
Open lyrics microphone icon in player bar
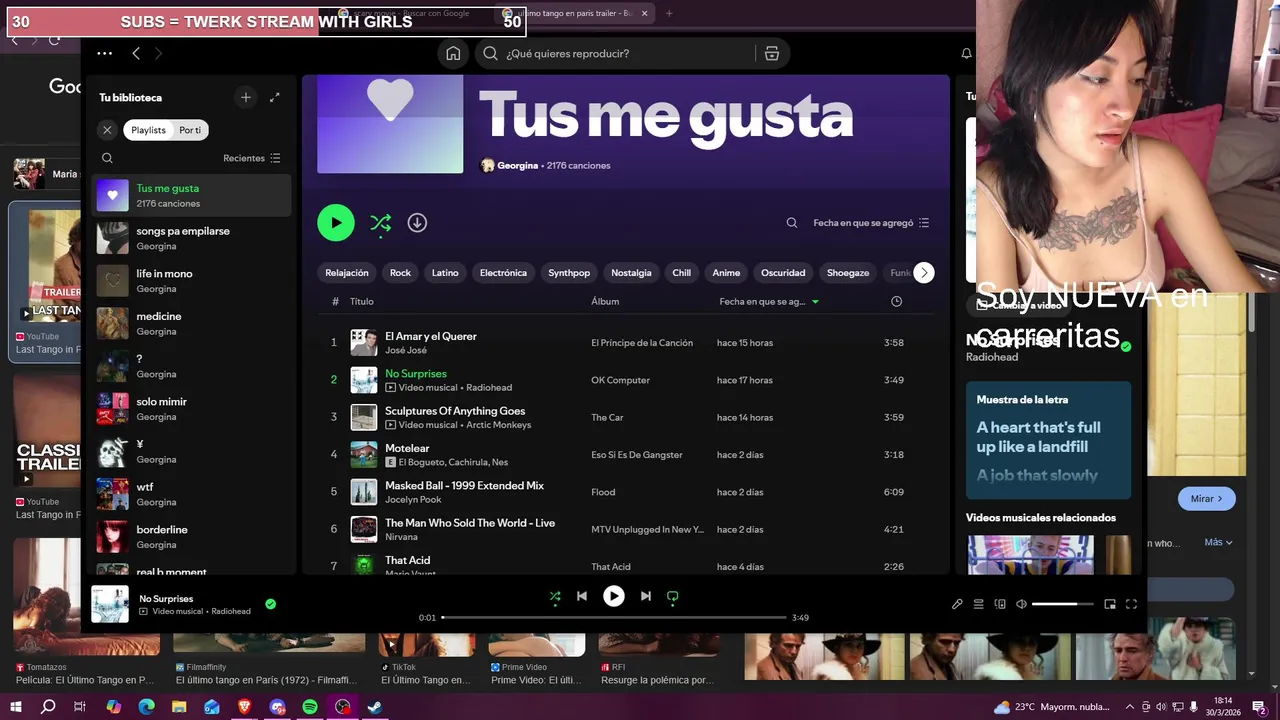pyautogui.click(x=957, y=604)
